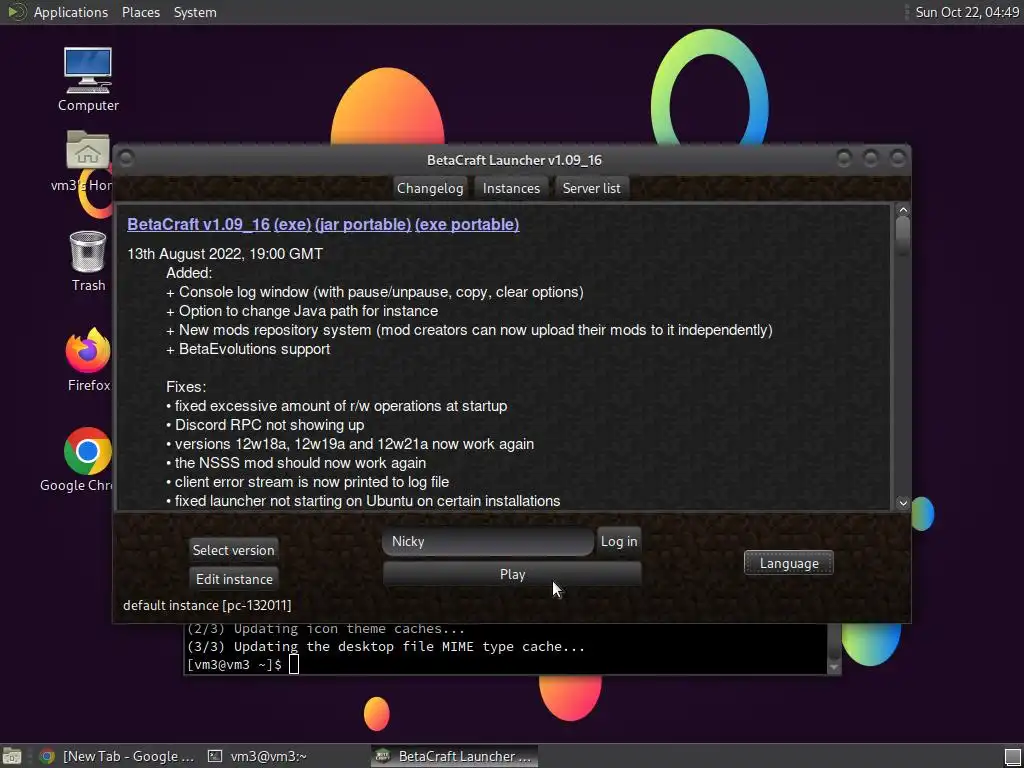Open the vm3's Home folder icon
The image size is (1024, 768).
(x=88, y=152)
